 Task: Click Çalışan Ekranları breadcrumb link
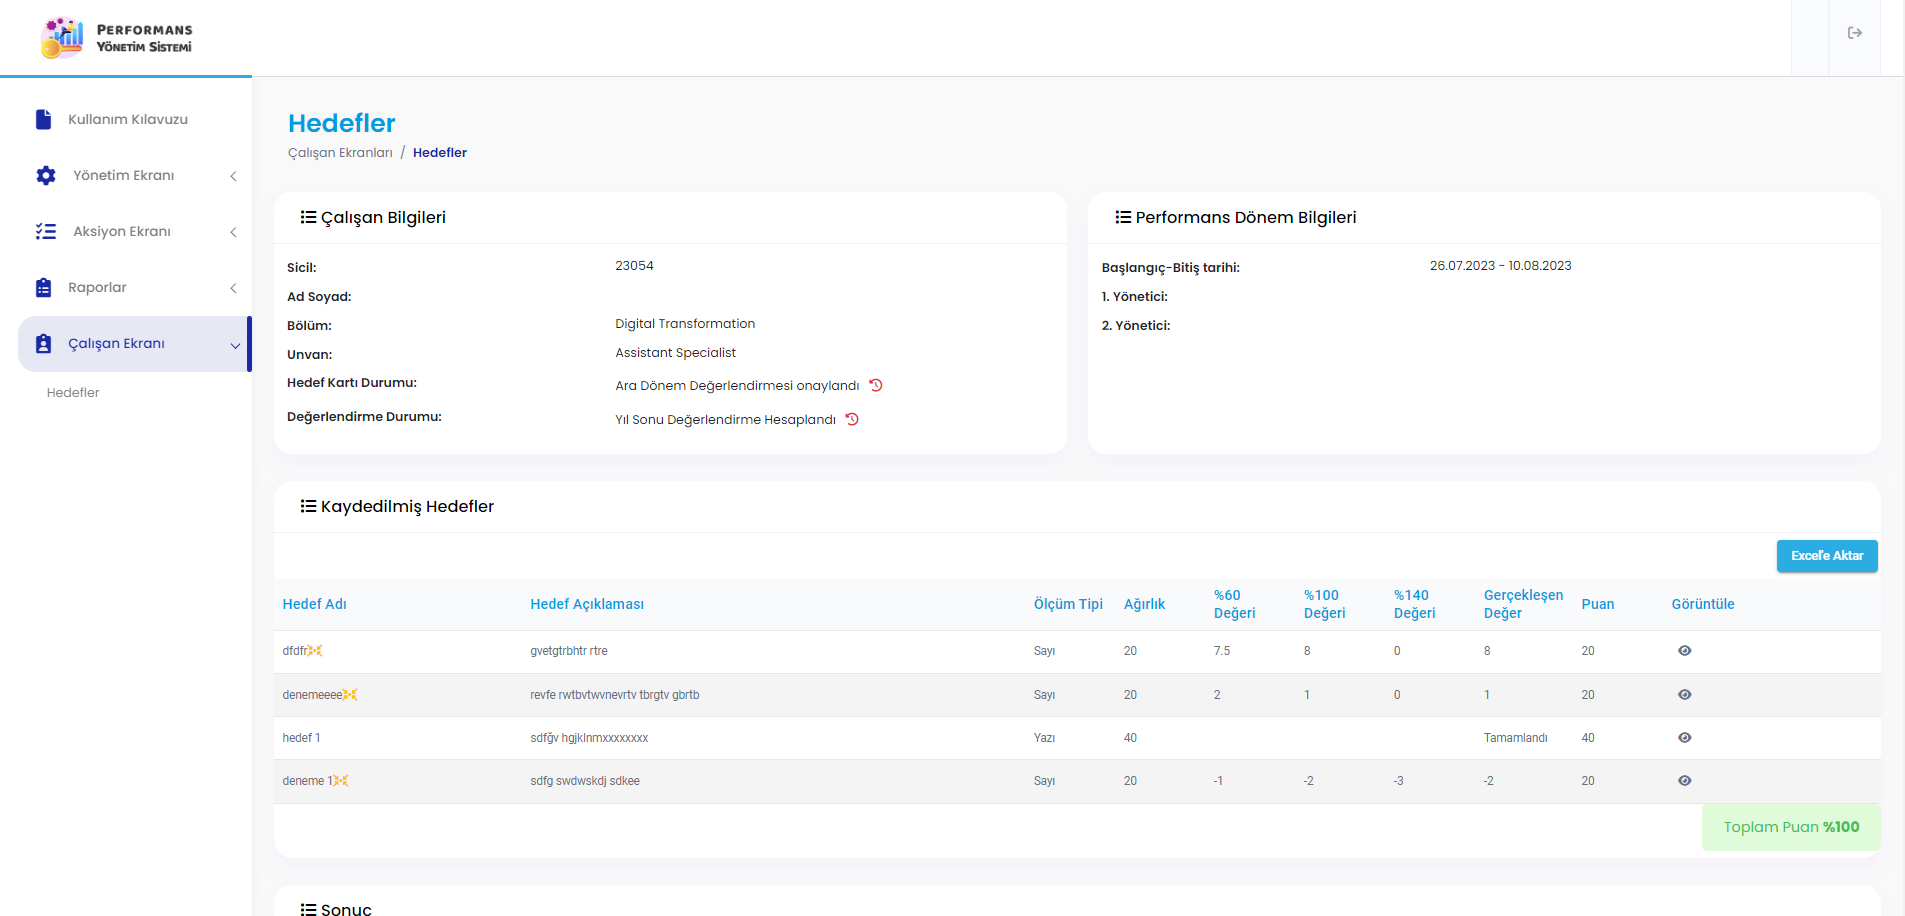click(340, 152)
